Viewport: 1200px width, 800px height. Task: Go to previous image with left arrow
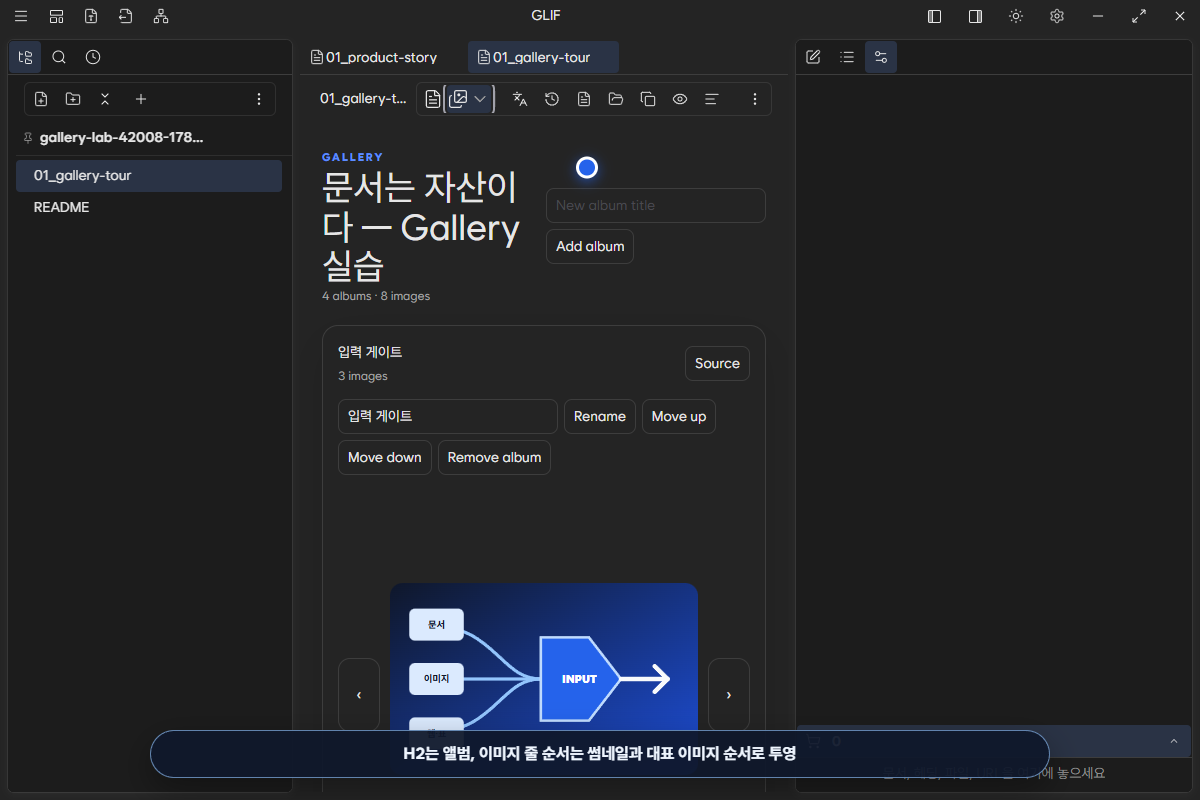359,694
